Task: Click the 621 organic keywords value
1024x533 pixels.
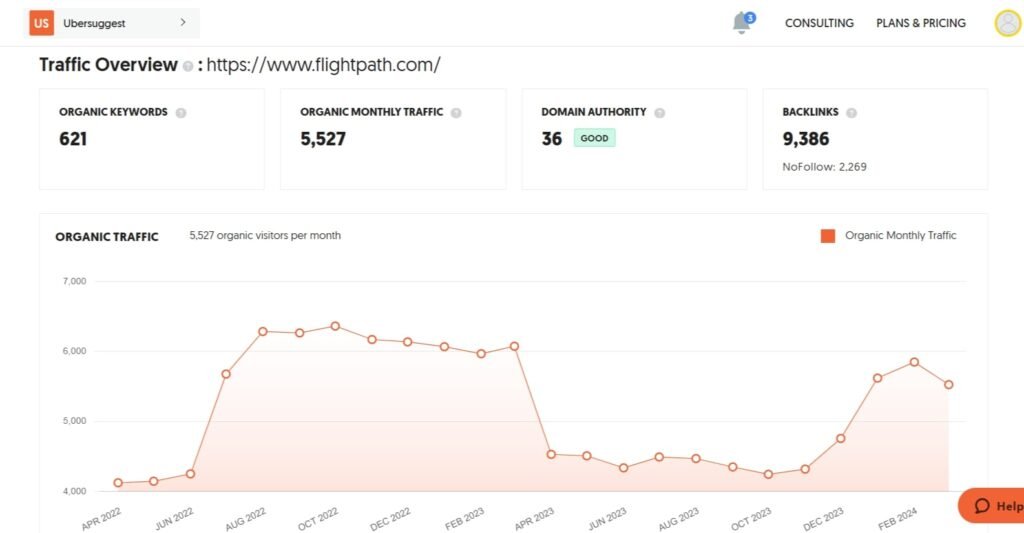Action: 73,138
